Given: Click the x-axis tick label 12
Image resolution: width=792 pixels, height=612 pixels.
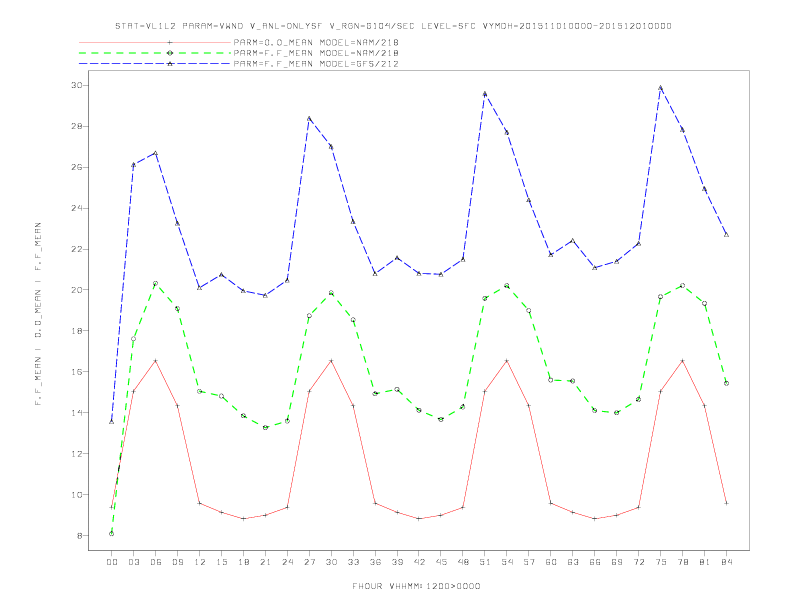Looking at the screenshot, I should (x=200, y=562).
